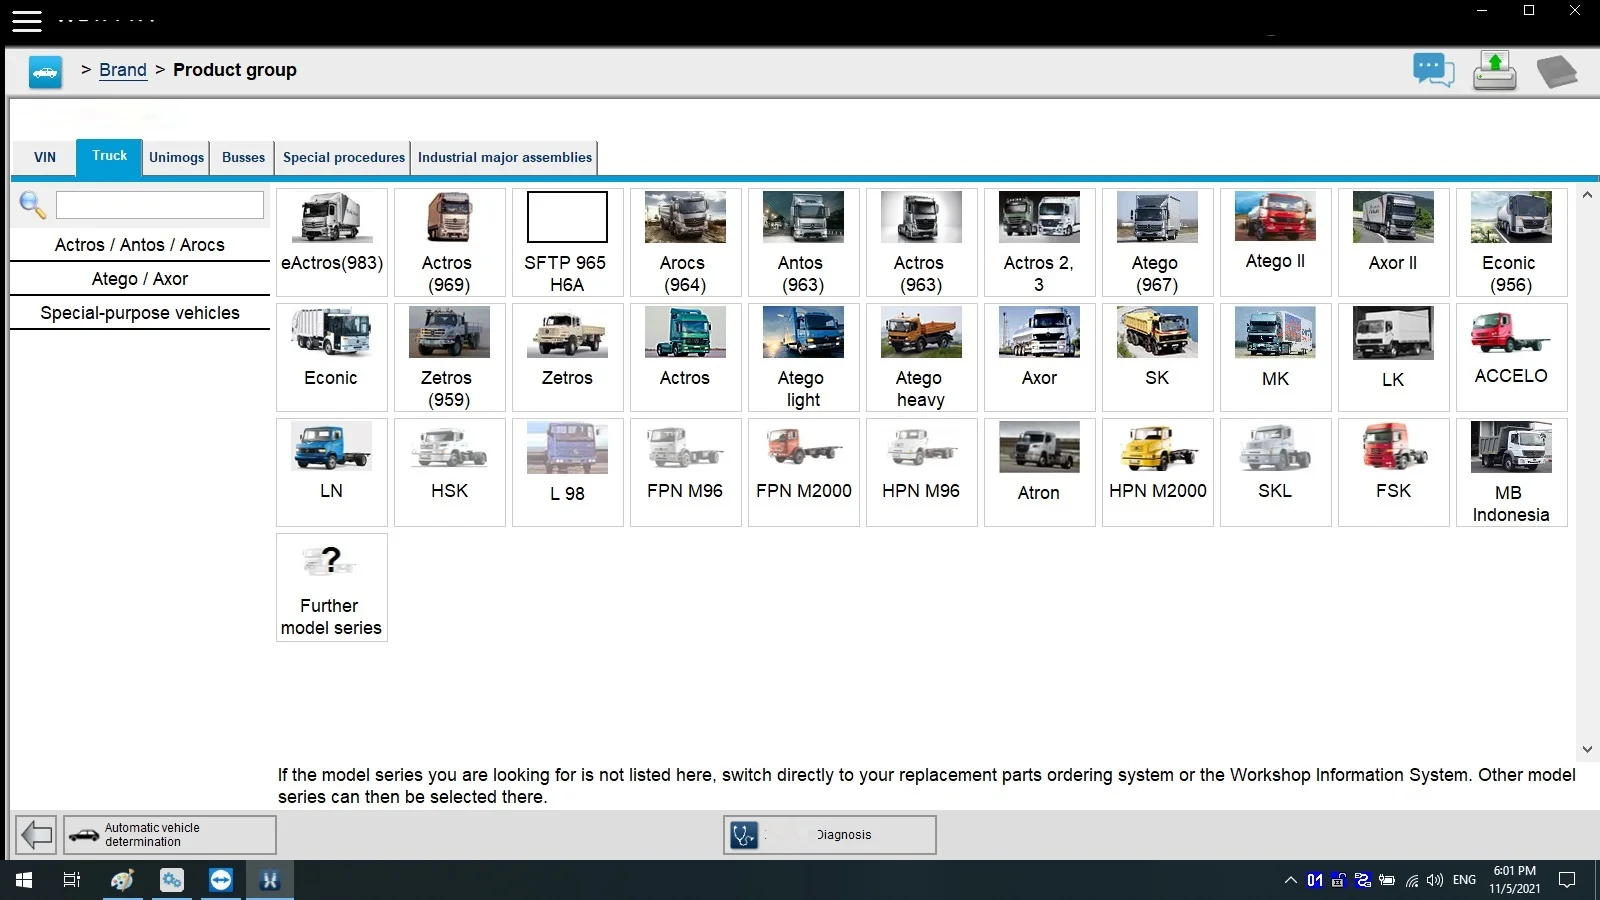1600x900 pixels.
Task: Select the HPN M96 tile
Action: click(922, 472)
